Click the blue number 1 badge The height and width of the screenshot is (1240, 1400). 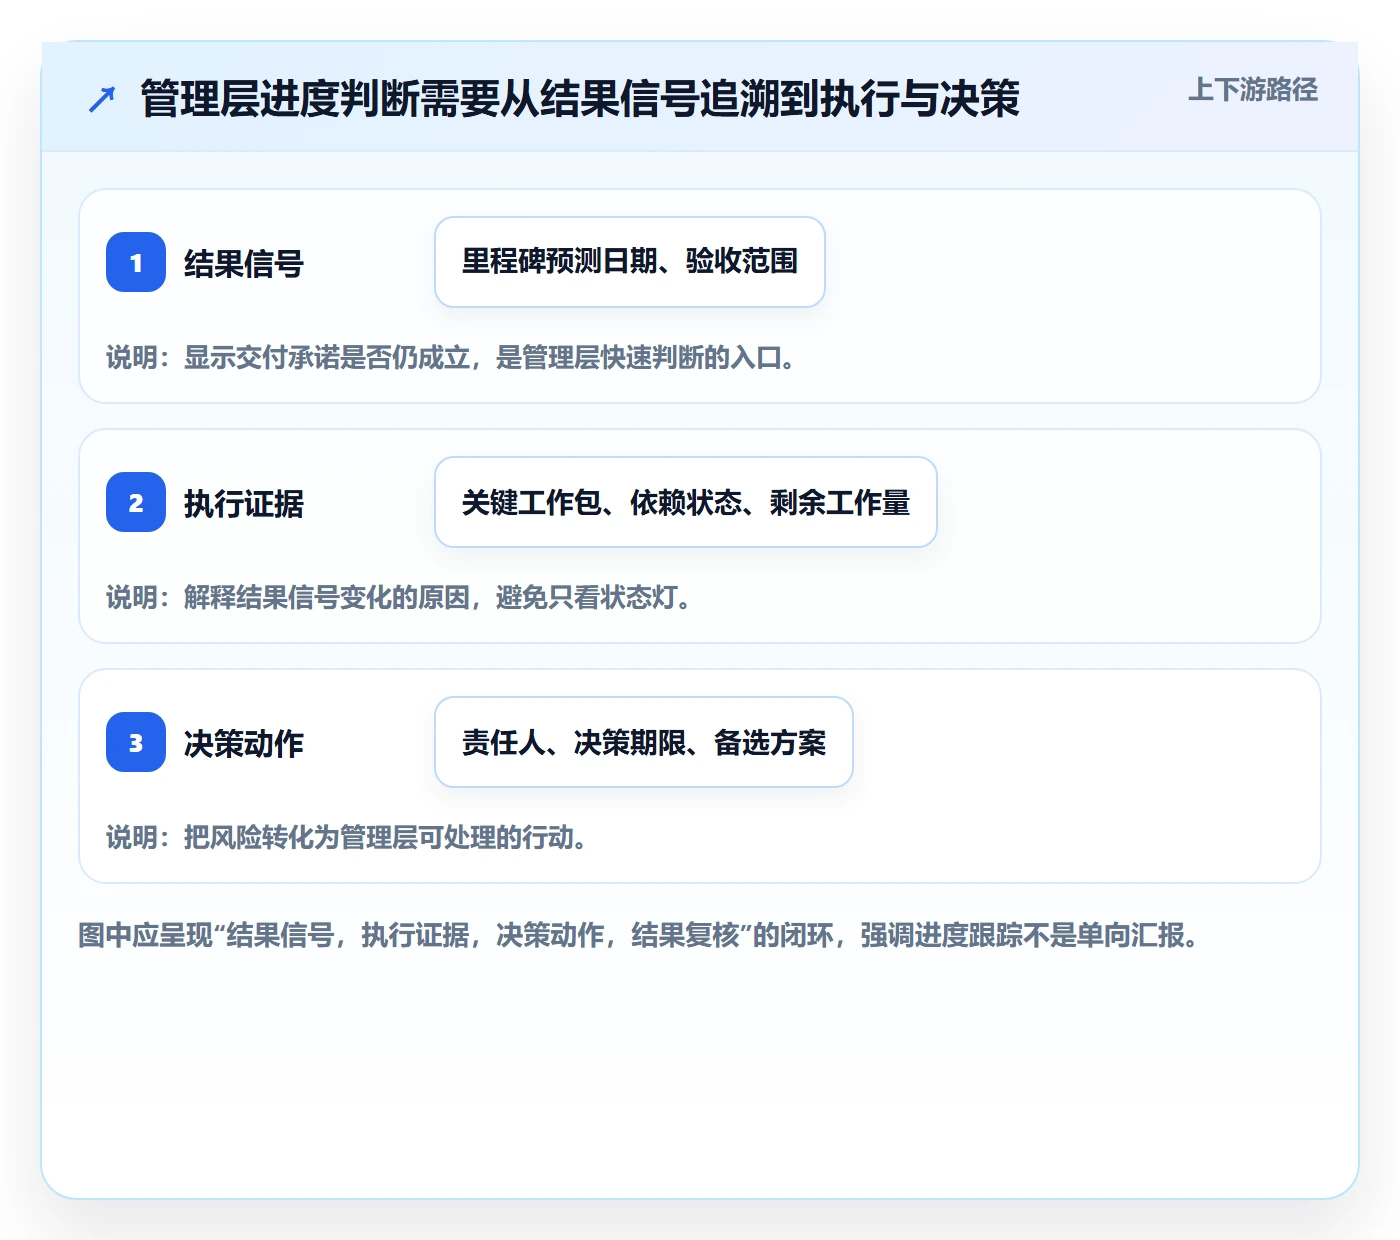point(136,262)
